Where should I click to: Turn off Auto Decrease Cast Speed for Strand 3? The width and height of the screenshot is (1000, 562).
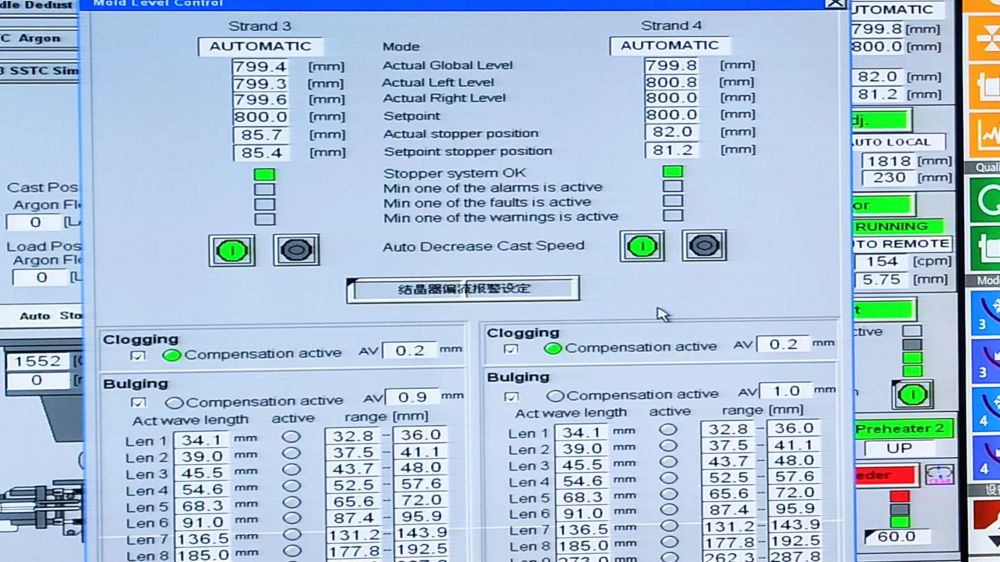(x=297, y=249)
